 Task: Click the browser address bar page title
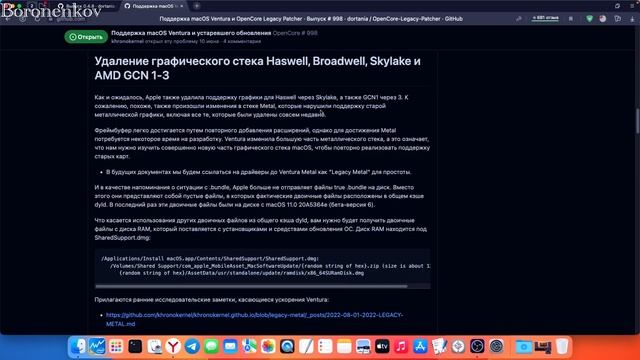311,19
